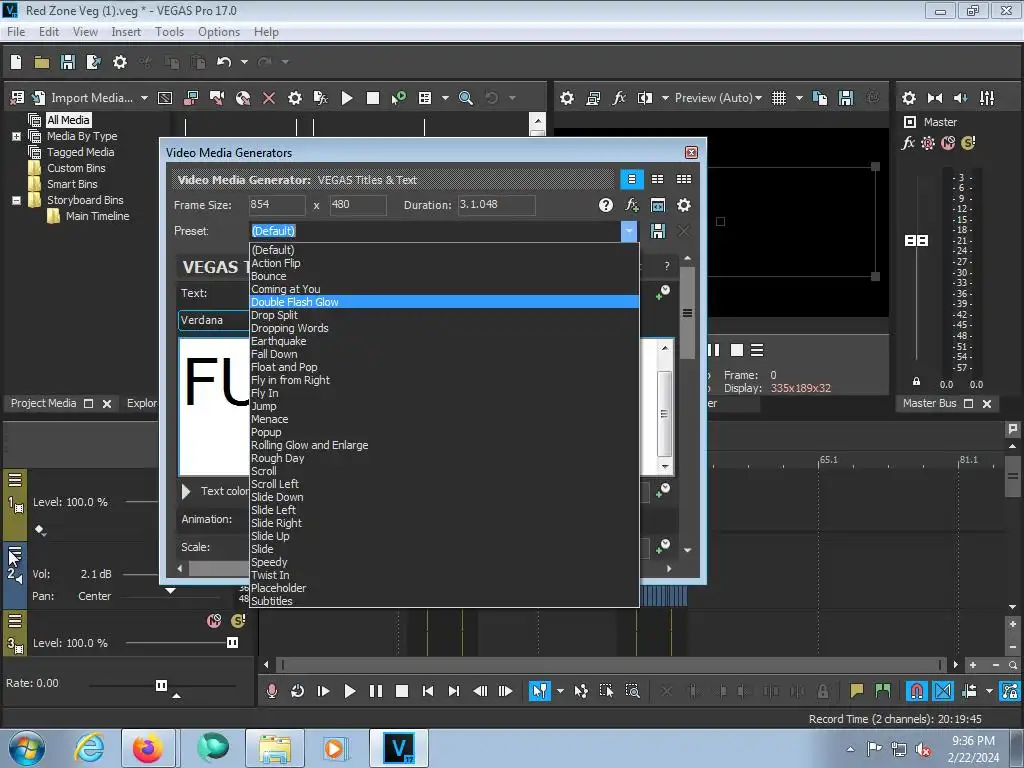Open the View menu
The width and height of the screenshot is (1024, 768).
[85, 31]
